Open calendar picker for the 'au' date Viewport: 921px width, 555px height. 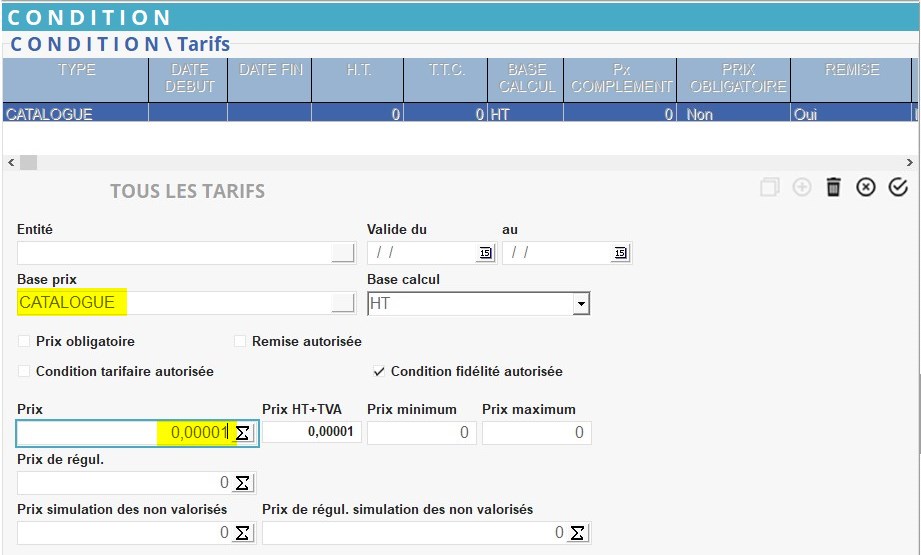pyautogui.click(x=620, y=253)
